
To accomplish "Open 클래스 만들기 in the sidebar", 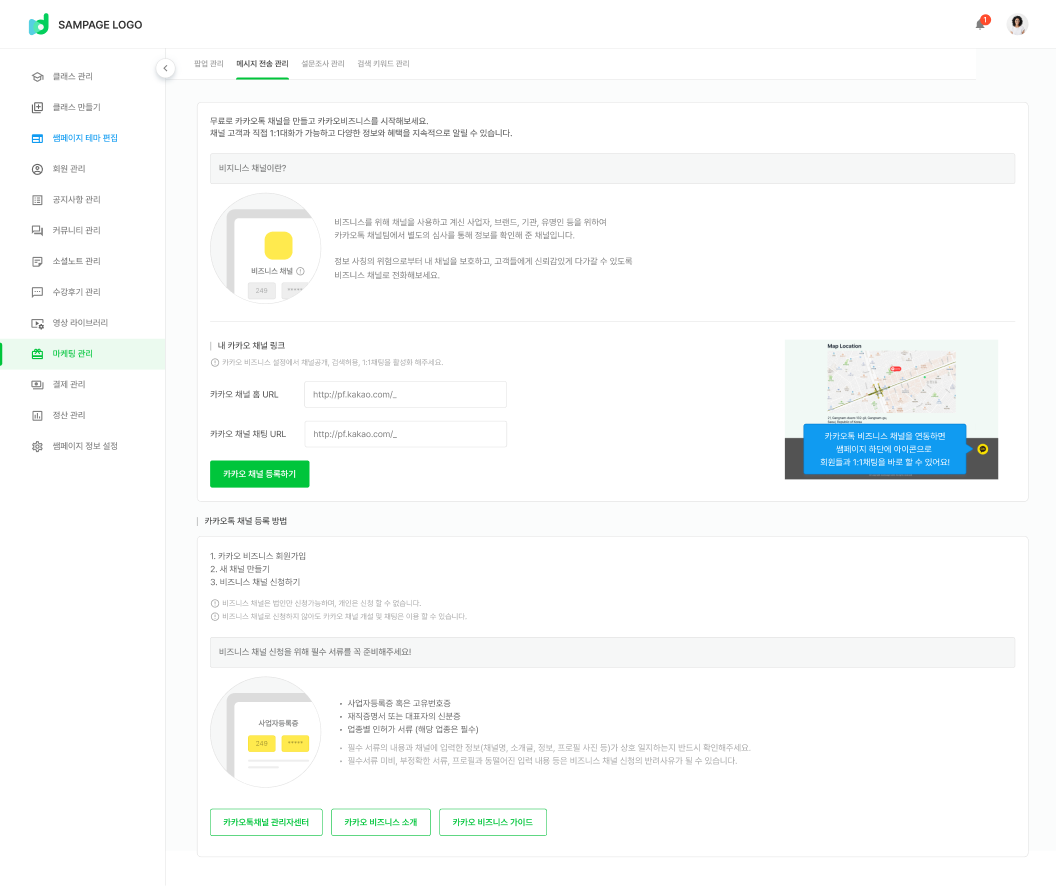I will 76,107.
